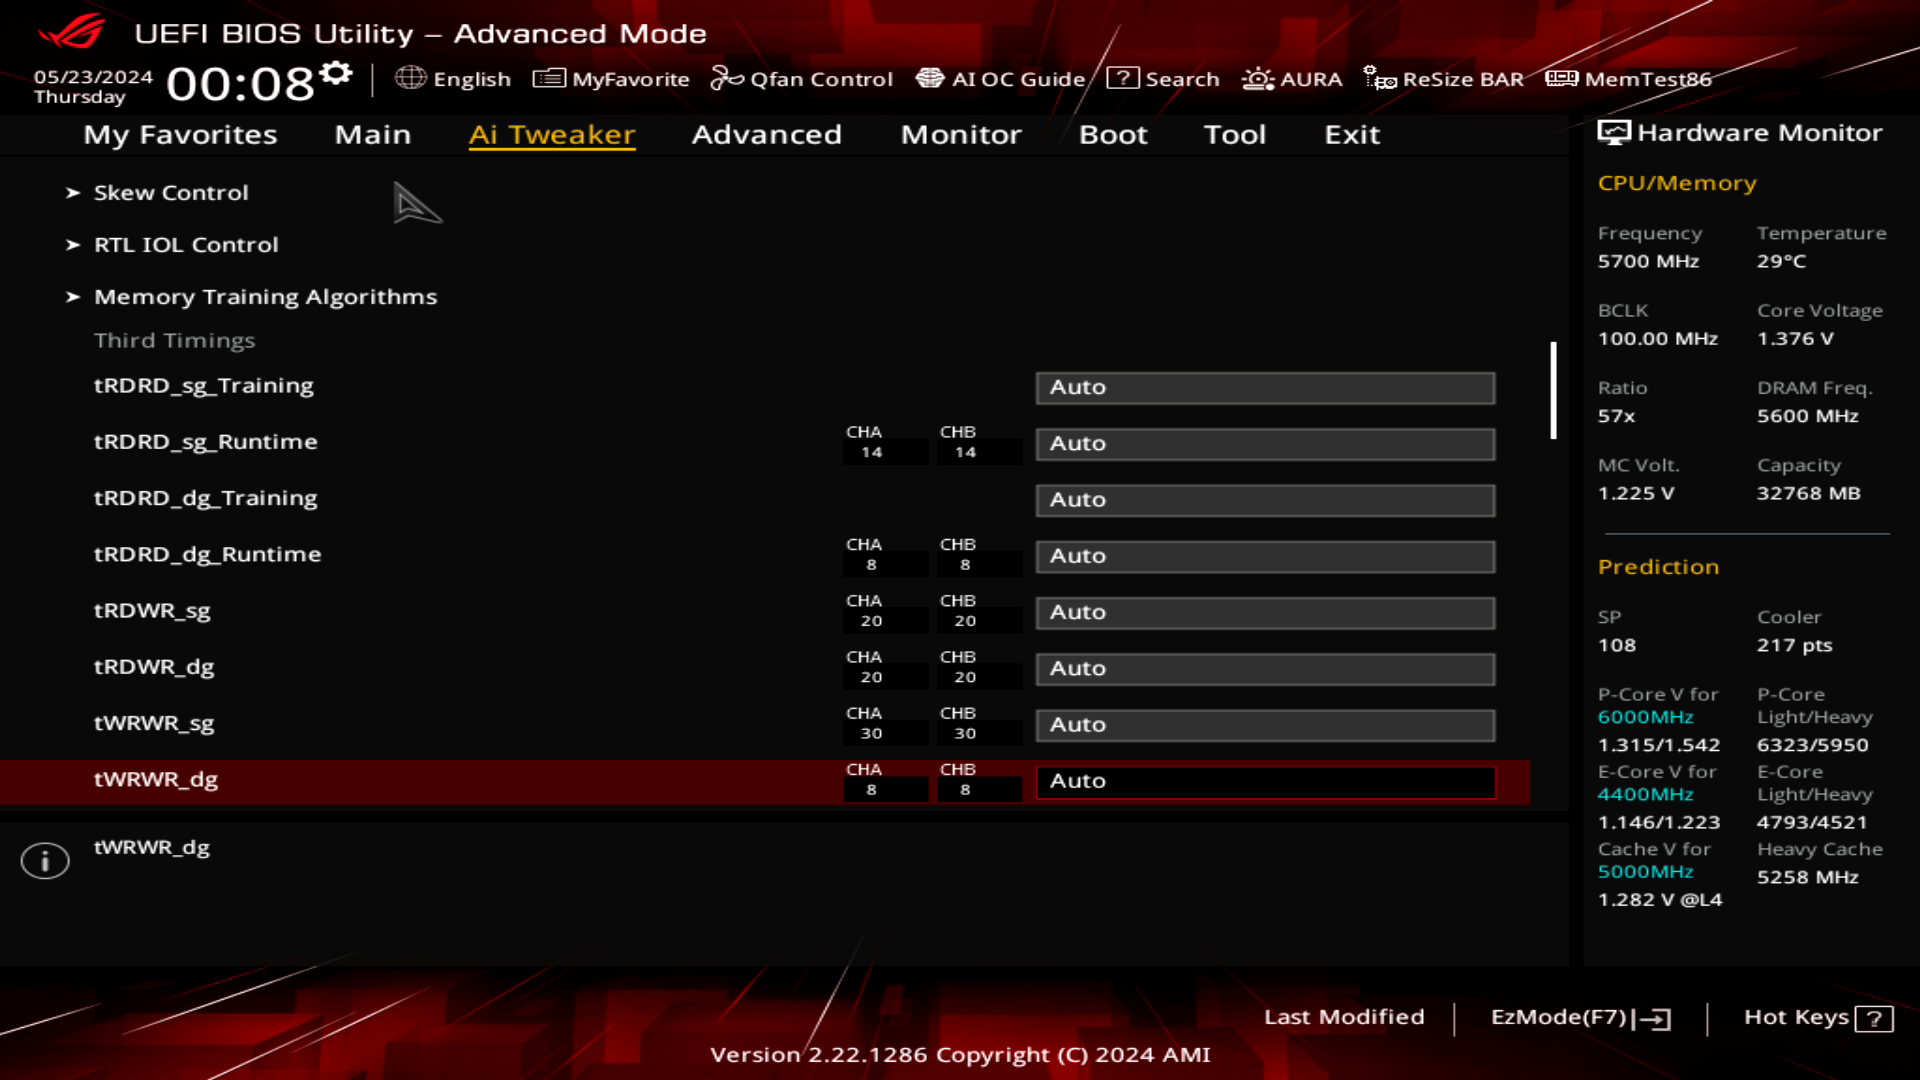Expand Memory Training Algorithms submenu
Viewport: 1920px width, 1080px height.
point(265,297)
